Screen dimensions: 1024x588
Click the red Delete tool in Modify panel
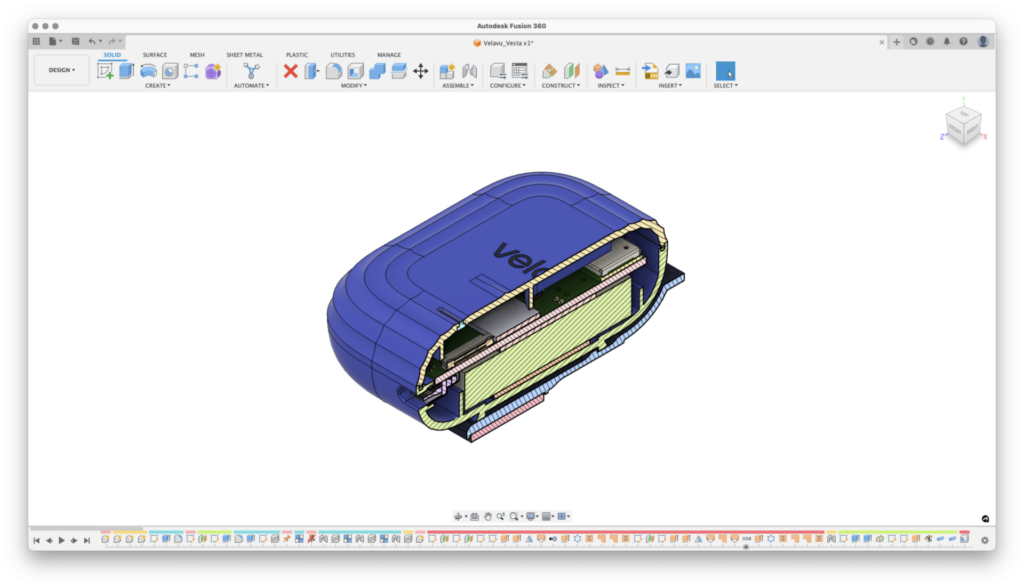pyautogui.click(x=291, y=70)
